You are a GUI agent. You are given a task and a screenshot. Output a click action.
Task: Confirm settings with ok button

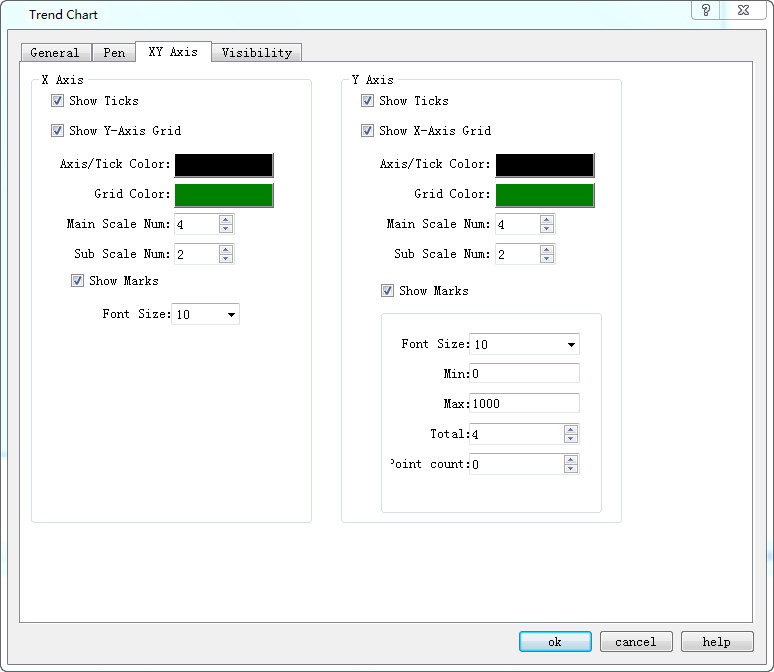(x=555, y=642)
